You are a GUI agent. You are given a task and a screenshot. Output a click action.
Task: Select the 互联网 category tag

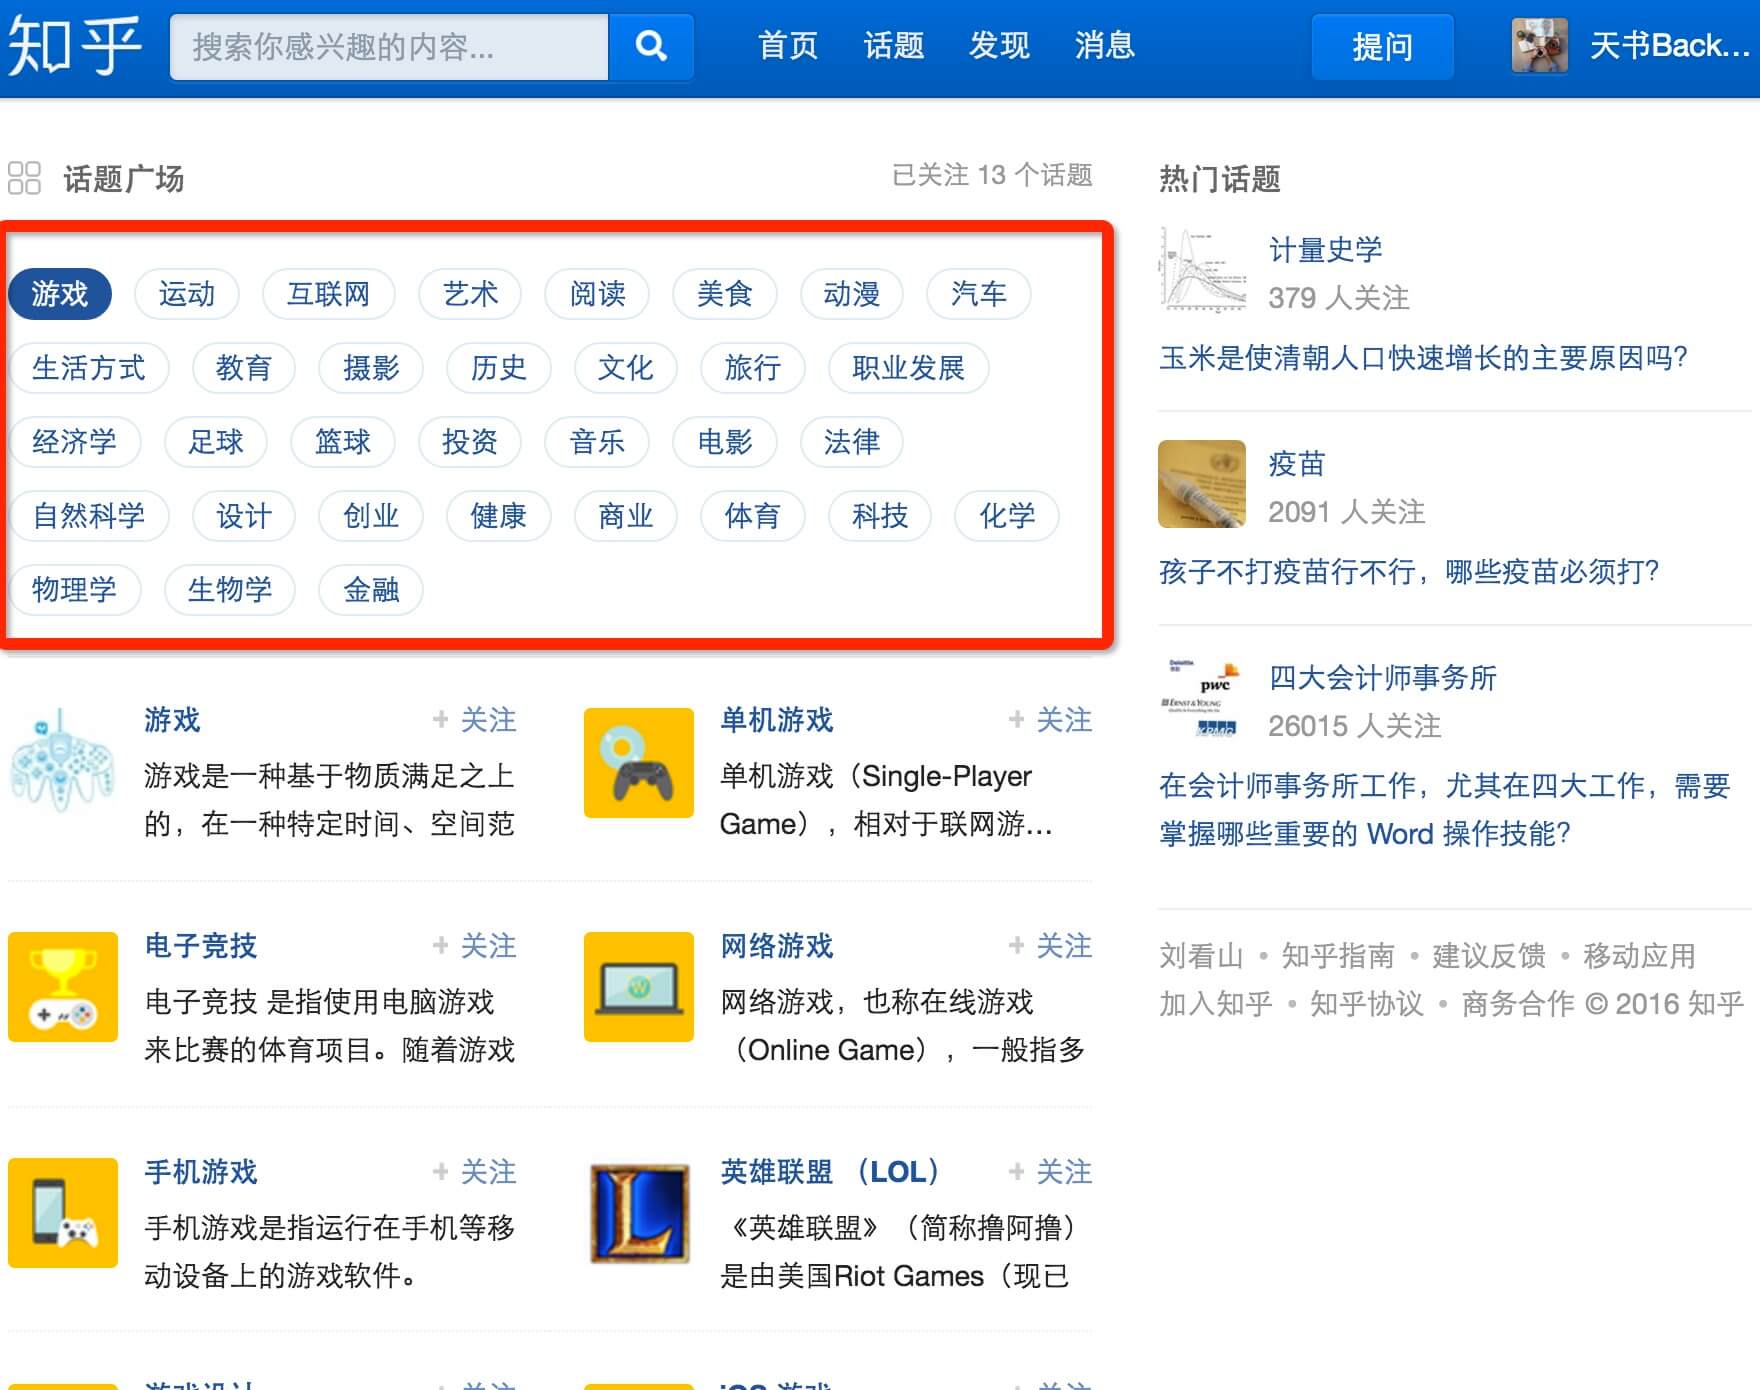click(328, 294)
